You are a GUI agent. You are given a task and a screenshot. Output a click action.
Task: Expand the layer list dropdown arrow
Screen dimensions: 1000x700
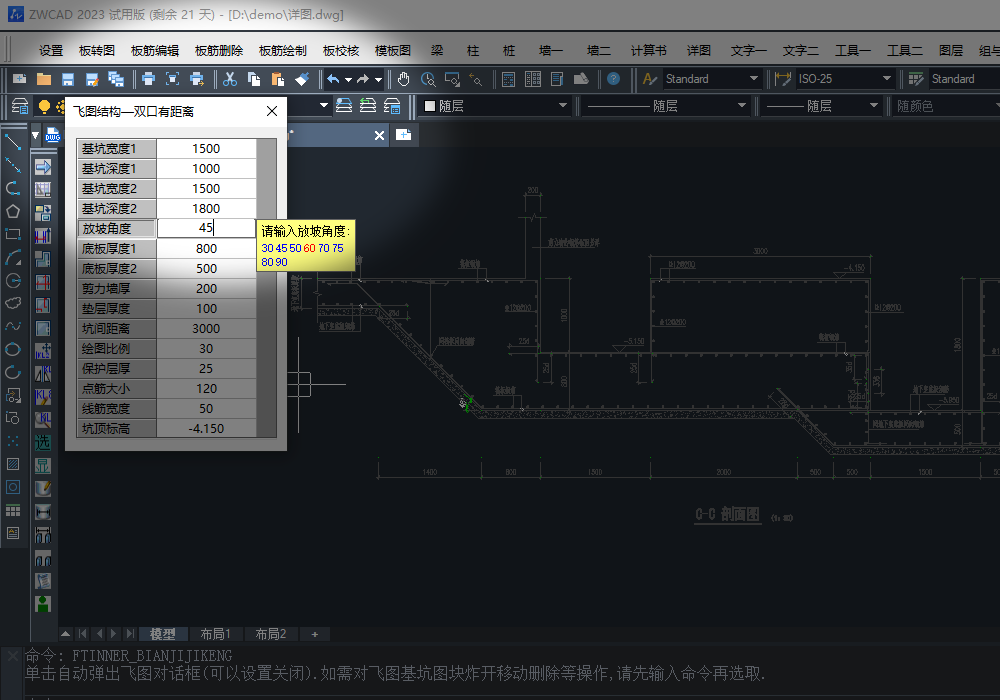(x=324, y=105)
